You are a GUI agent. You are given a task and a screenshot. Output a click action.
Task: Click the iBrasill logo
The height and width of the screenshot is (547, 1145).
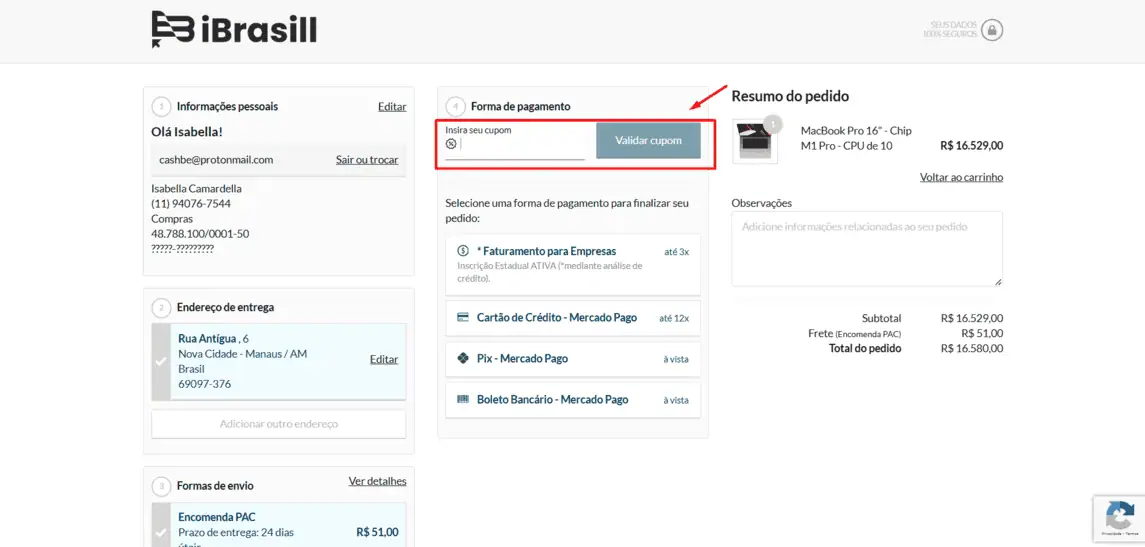pyautogui.click(x=234, y=29)
